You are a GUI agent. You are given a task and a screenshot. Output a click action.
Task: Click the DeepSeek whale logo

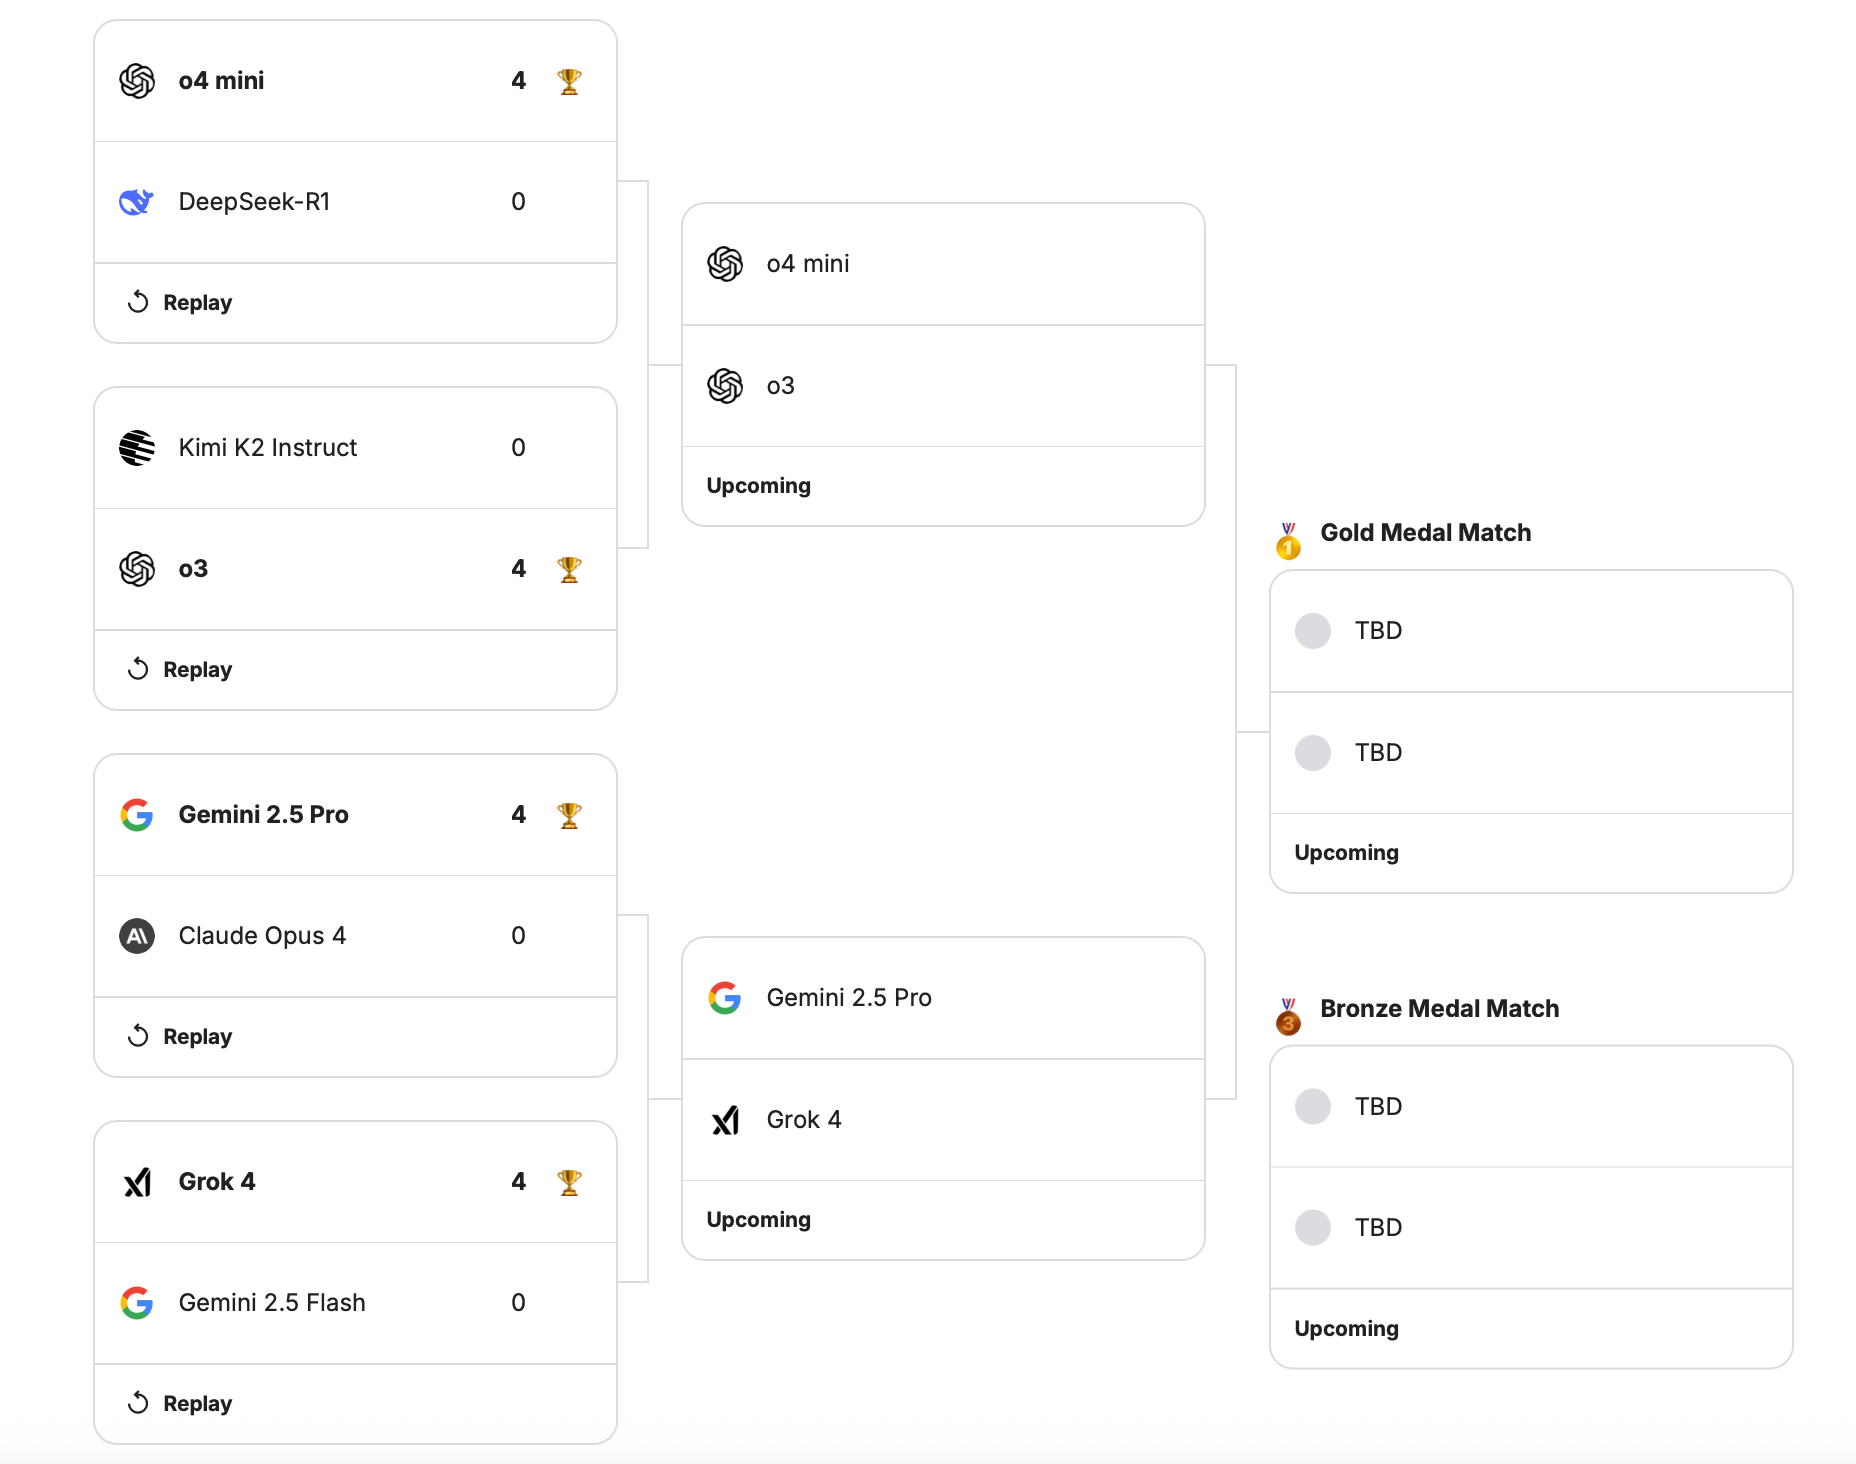(x=136, y=202)
